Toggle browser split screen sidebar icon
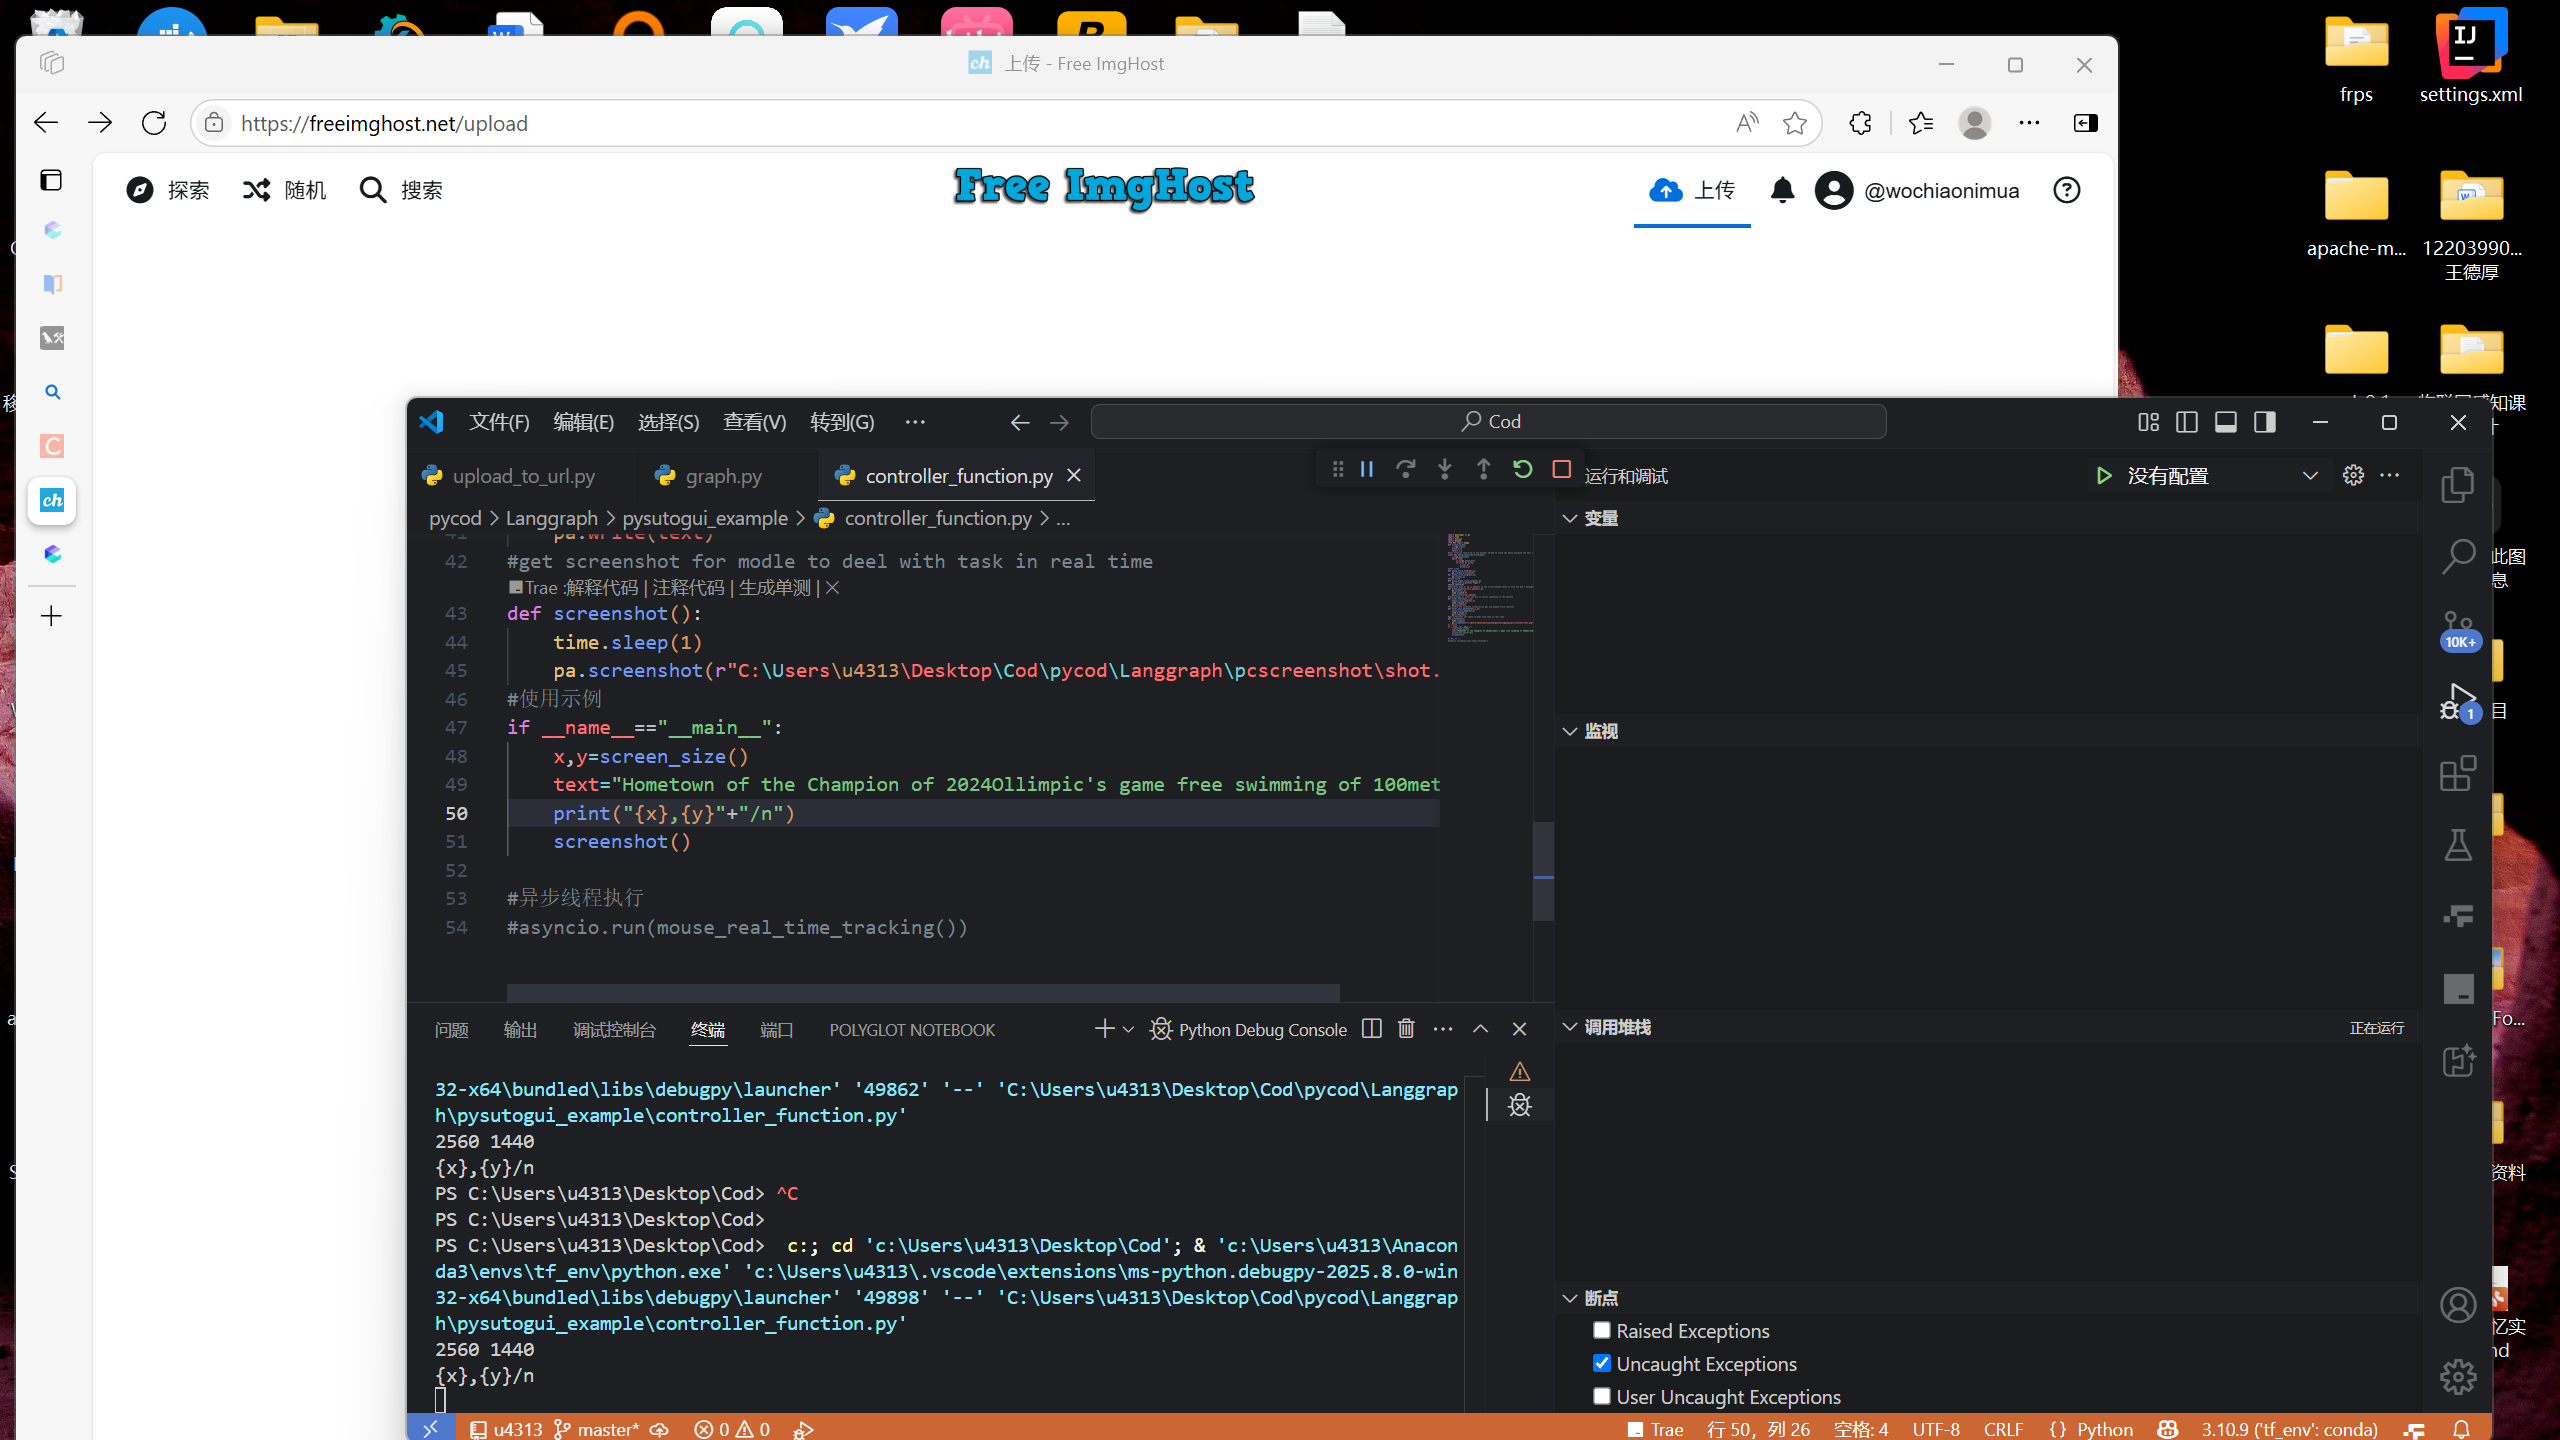 2086,123
